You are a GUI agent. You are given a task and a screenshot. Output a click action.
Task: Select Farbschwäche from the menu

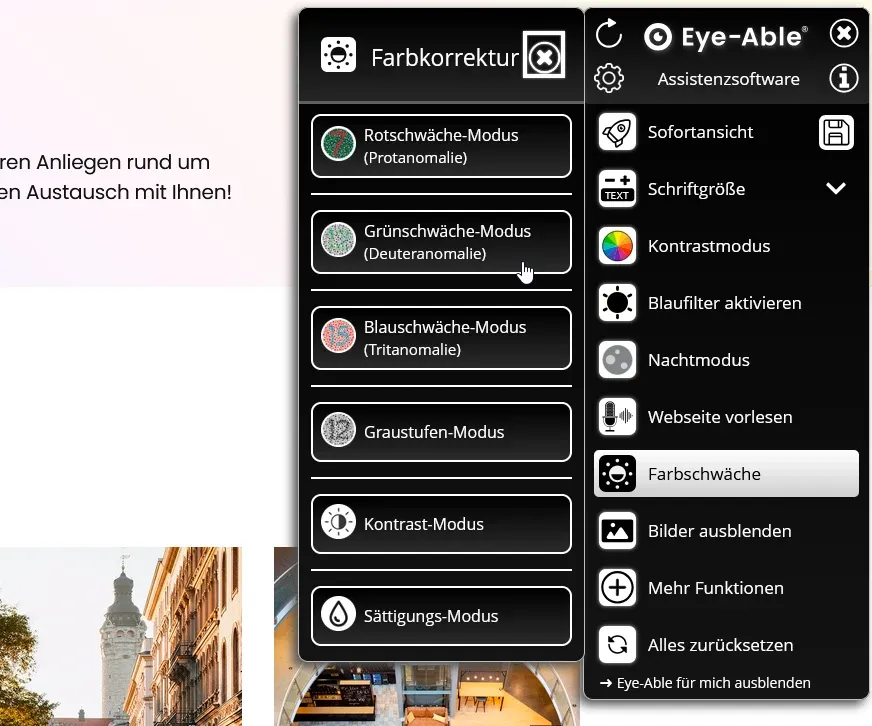click(725, 474)
